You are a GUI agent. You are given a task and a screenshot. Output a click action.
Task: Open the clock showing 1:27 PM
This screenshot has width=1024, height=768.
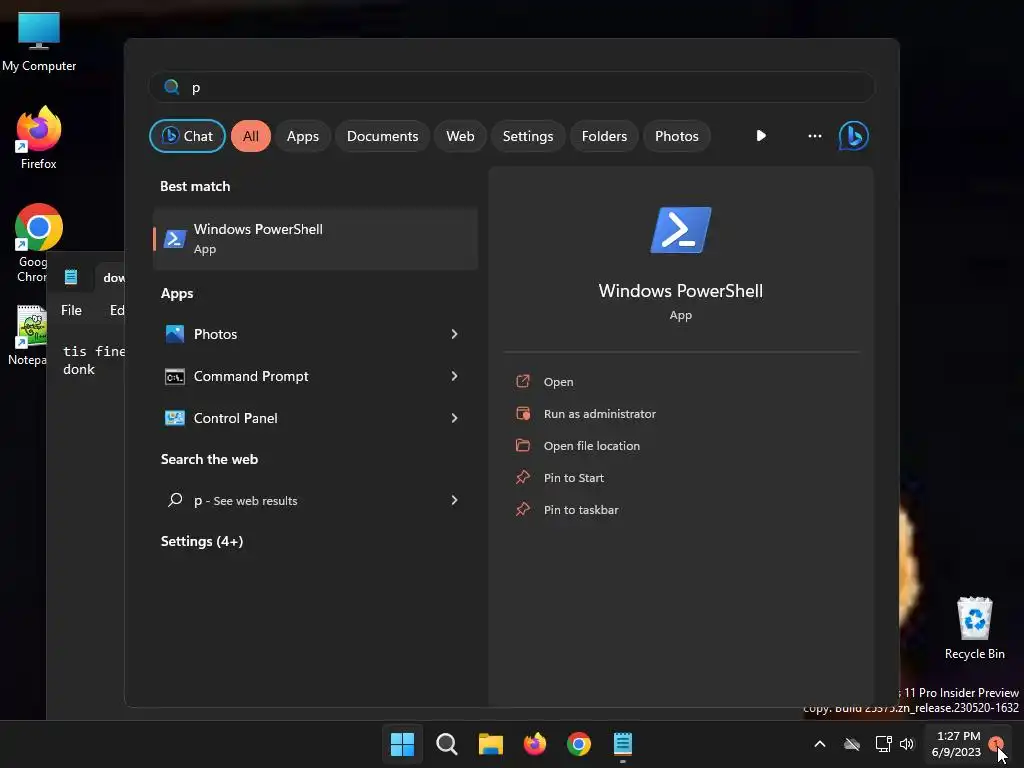click(x=957, y=744)
